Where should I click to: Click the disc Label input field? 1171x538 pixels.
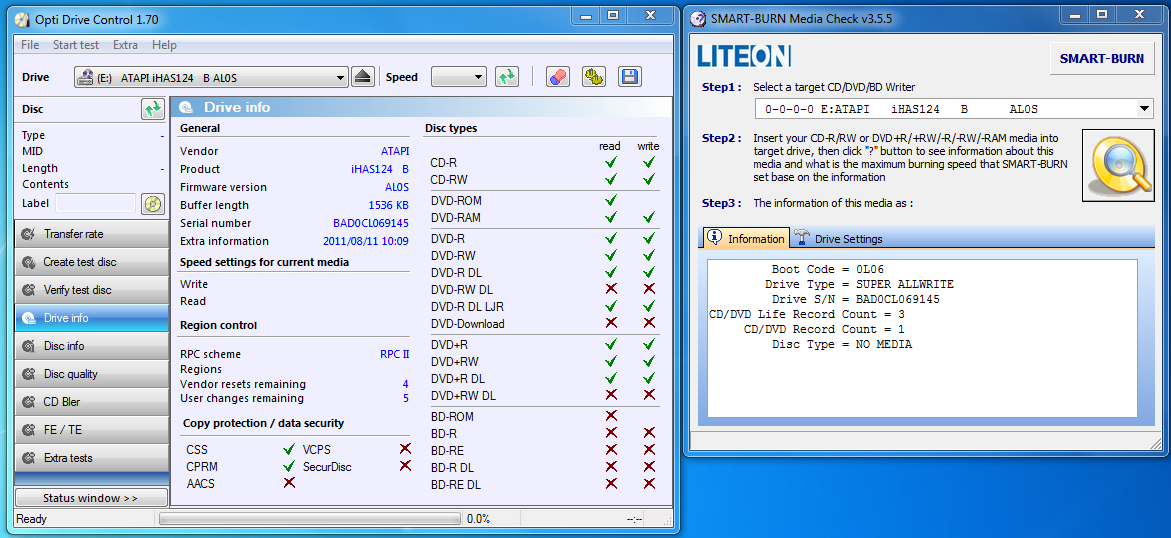coord(96,203)
